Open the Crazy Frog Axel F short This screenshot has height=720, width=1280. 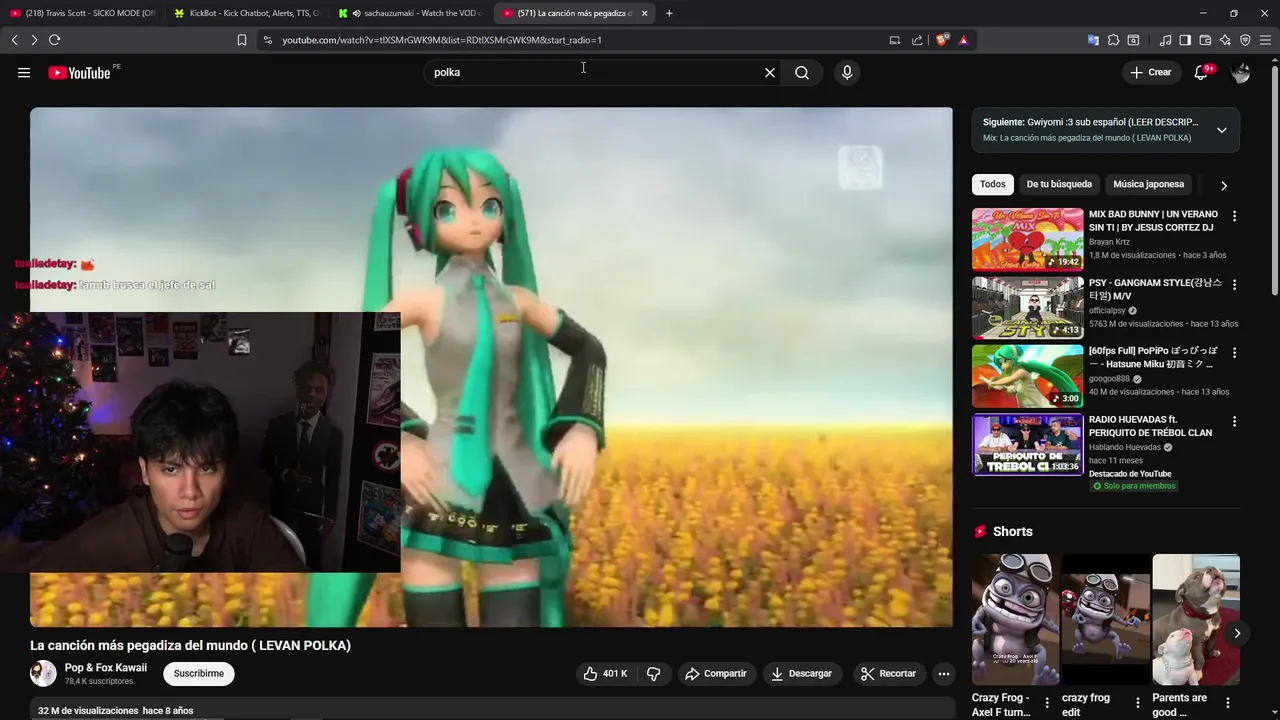1016,620
